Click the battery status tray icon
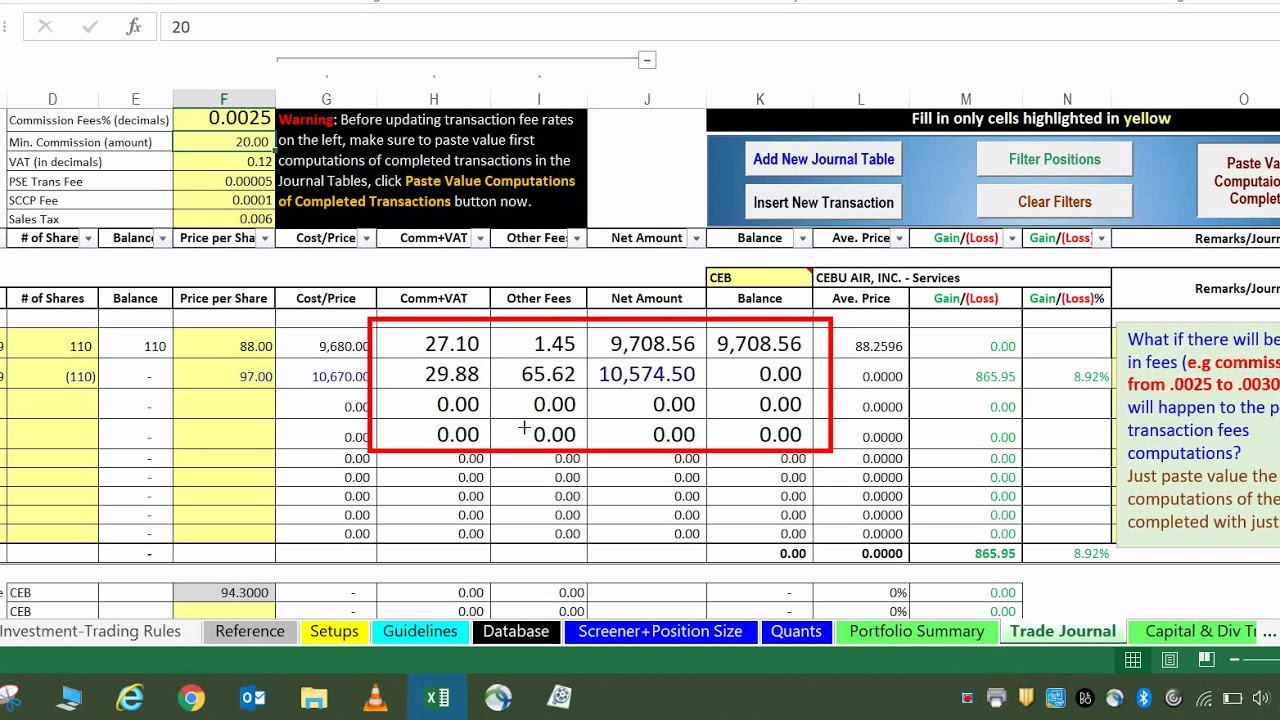1280x720 pixels. point(1233,698)
